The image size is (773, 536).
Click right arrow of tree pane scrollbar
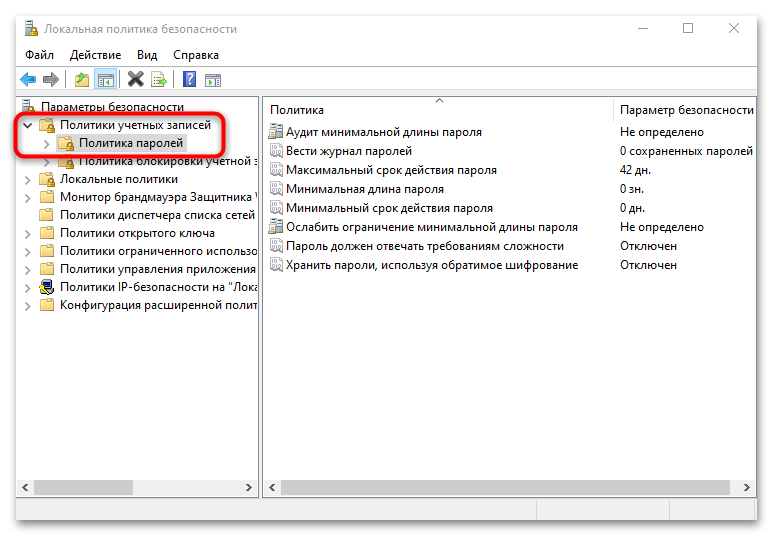pos(248,487)
